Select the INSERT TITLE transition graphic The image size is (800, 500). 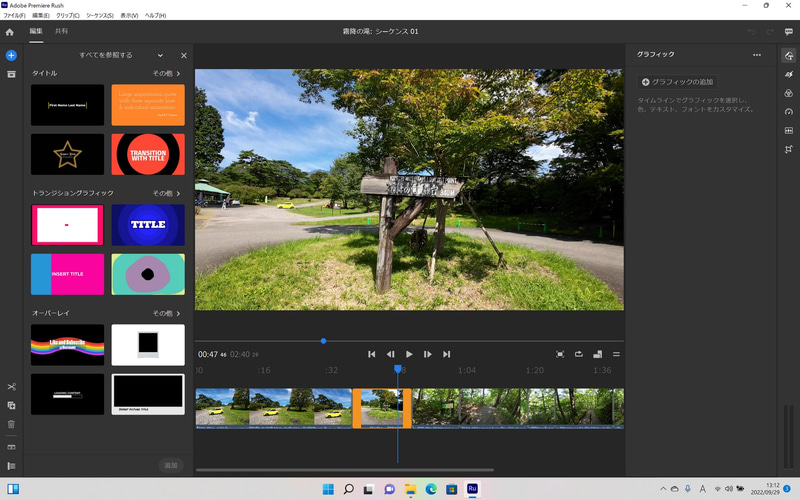(67, 274)
